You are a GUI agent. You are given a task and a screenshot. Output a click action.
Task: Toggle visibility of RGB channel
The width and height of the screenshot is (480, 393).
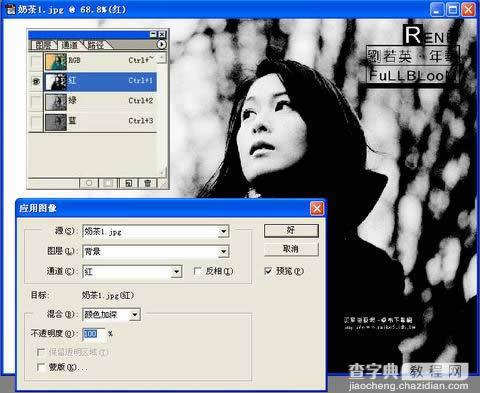(x=36, y=61)
